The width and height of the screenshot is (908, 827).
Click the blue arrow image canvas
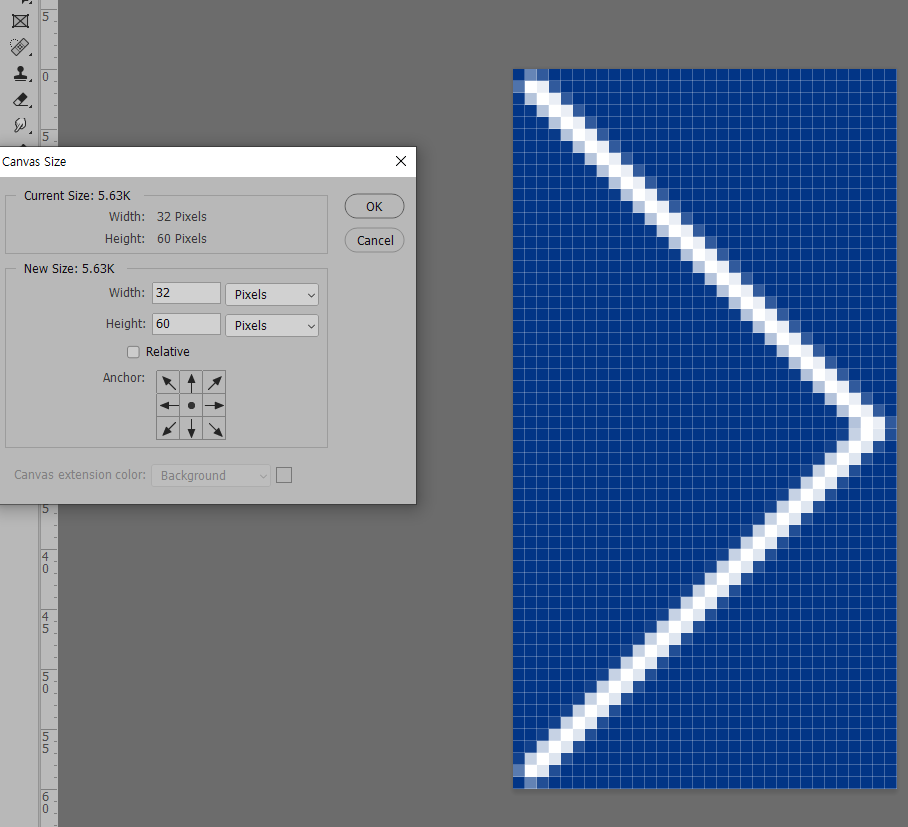click(704, 429)
